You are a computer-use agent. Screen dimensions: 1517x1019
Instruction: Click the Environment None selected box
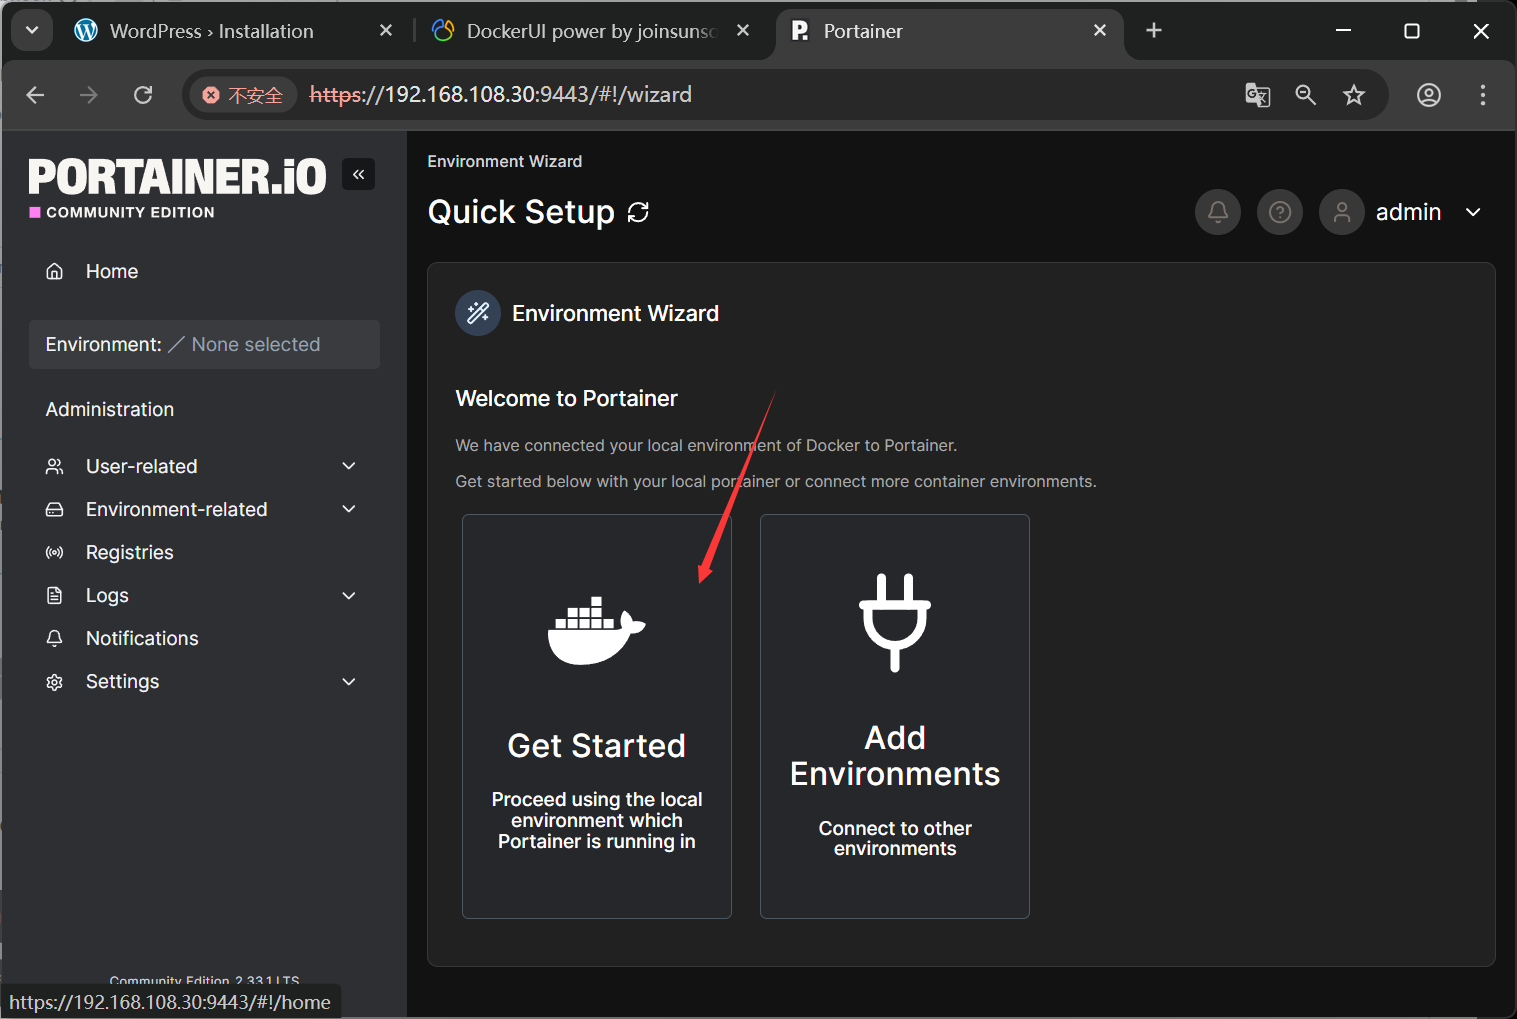pyautogui.click(x=204, y=344)
